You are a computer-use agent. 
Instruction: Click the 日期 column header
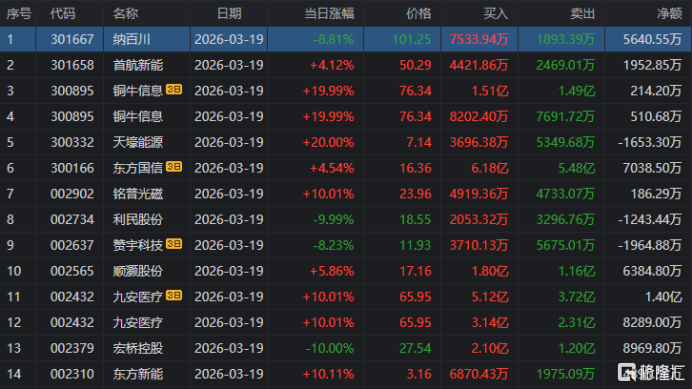click(x=229, y=13)
